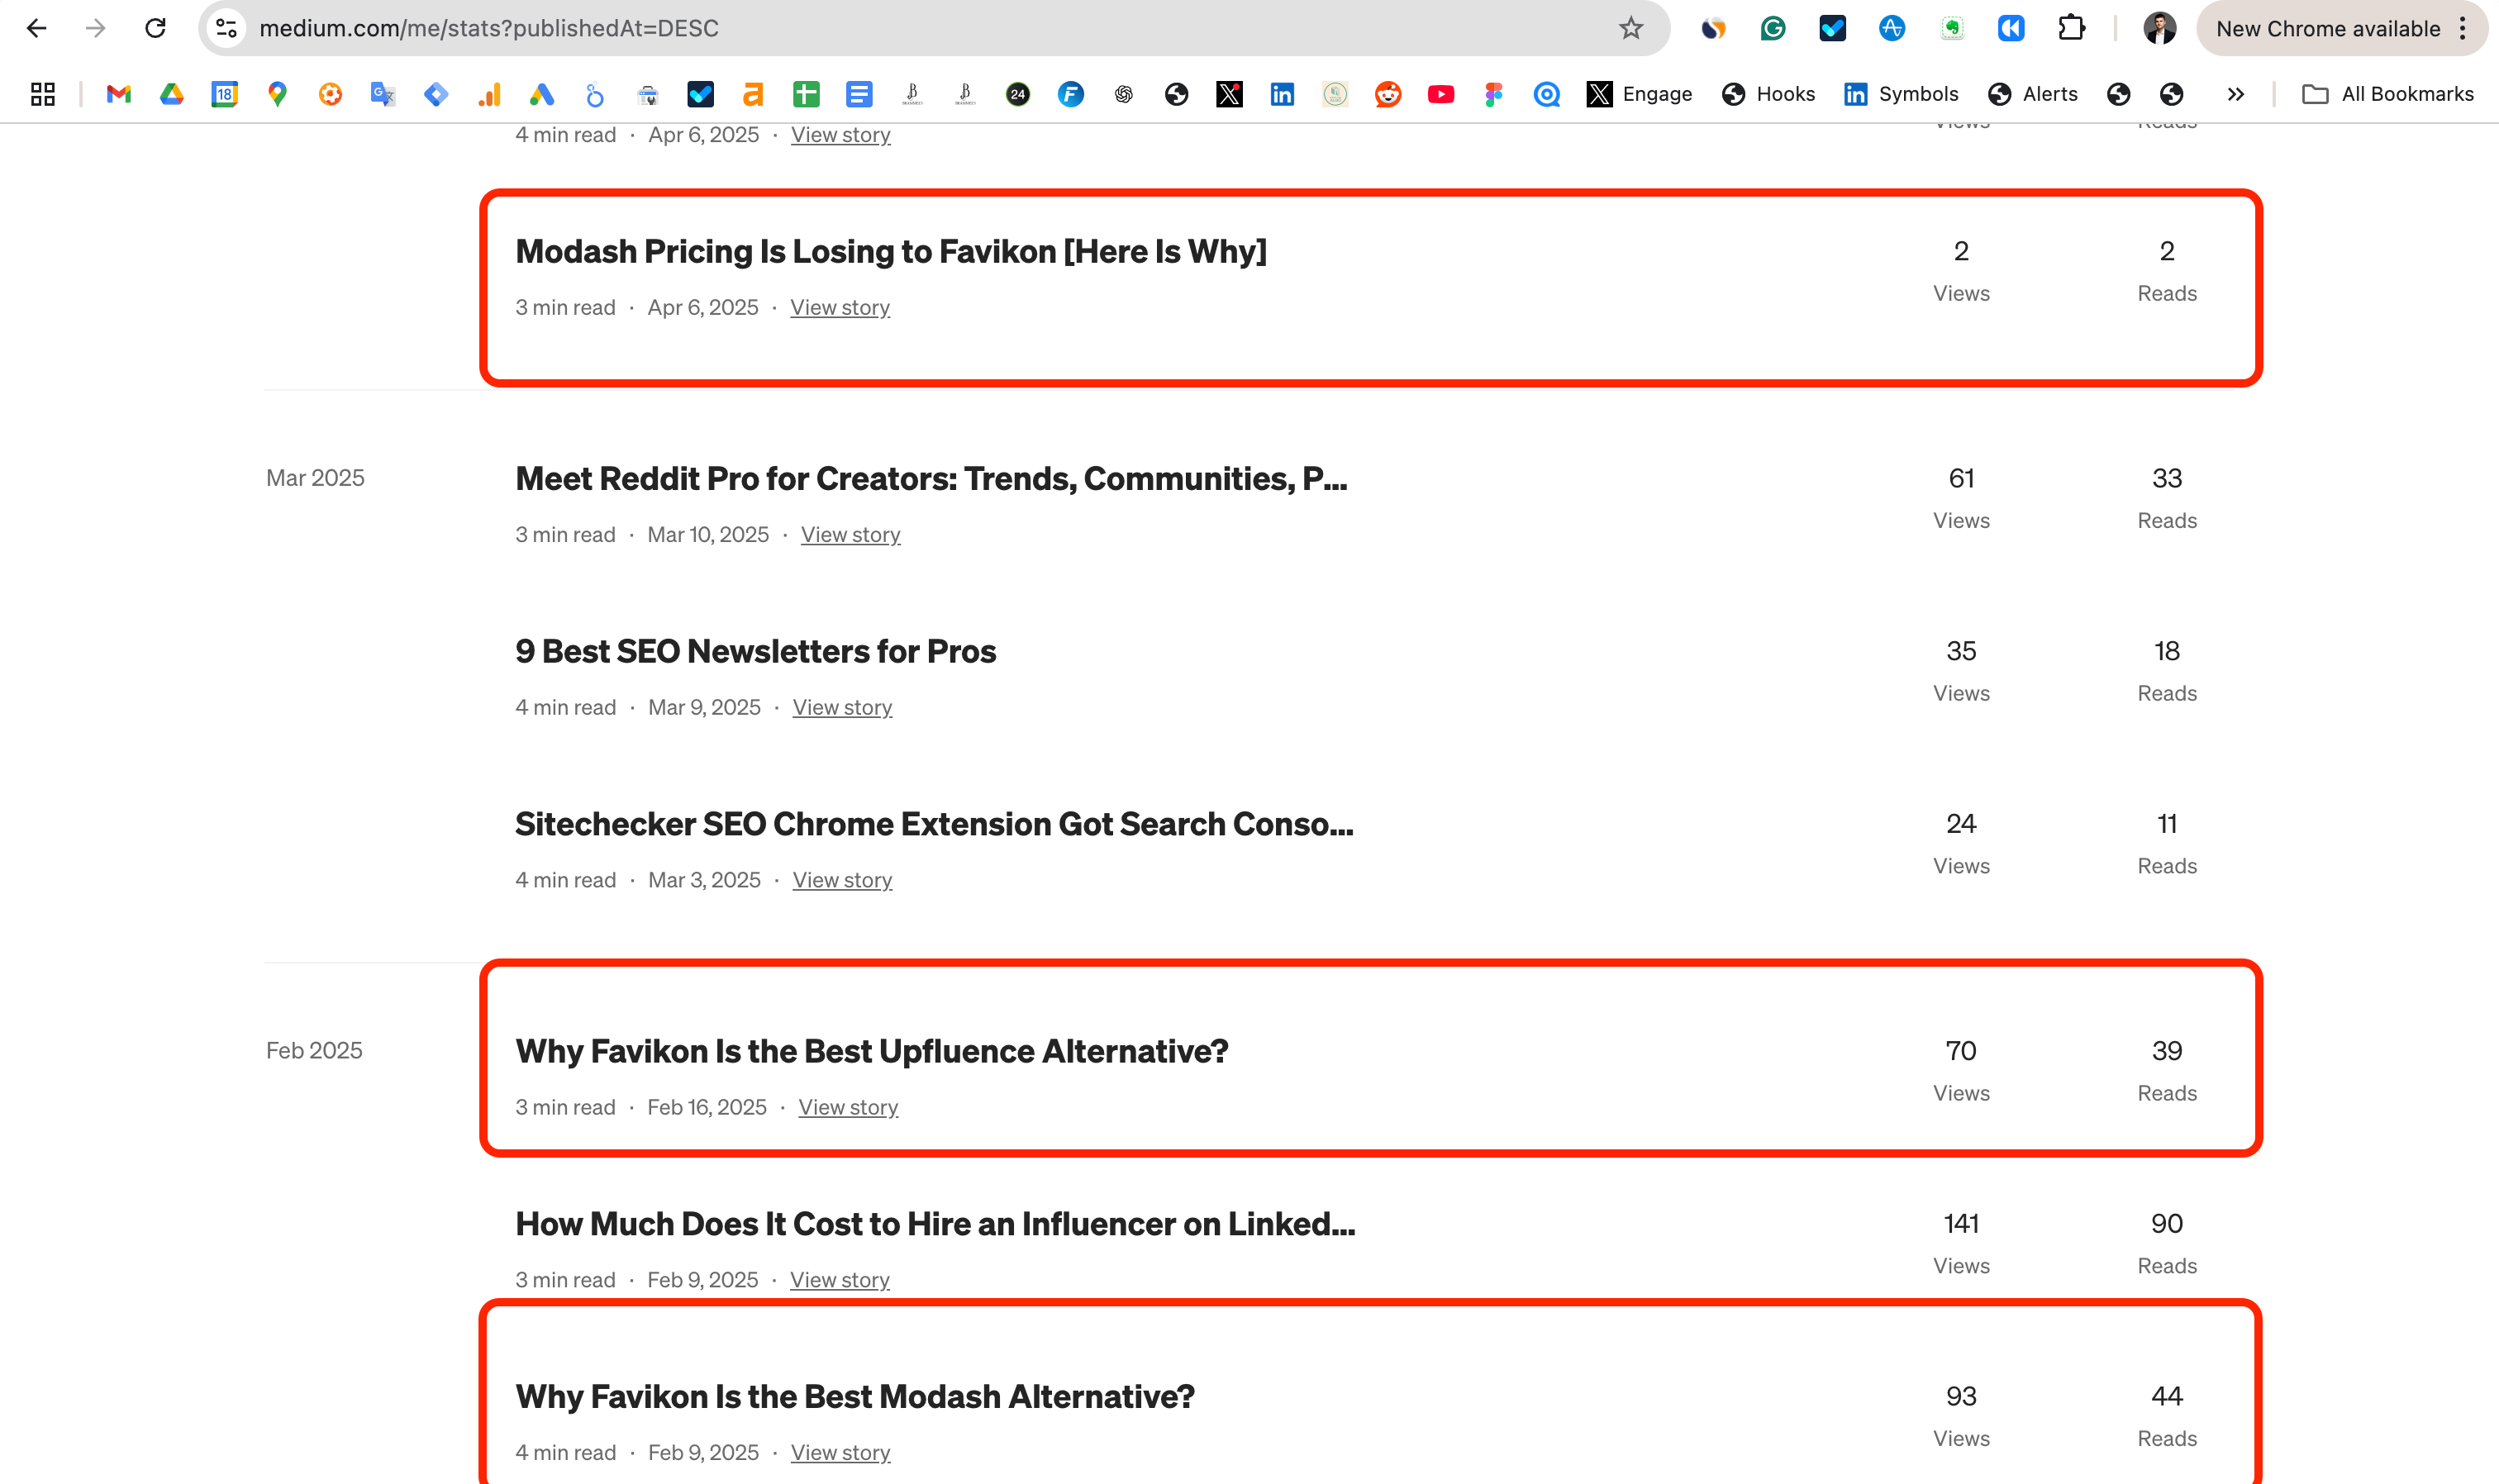Open the Reddit bookmark
The width and height of the screenshot is (2499, 1484).
1388,94
